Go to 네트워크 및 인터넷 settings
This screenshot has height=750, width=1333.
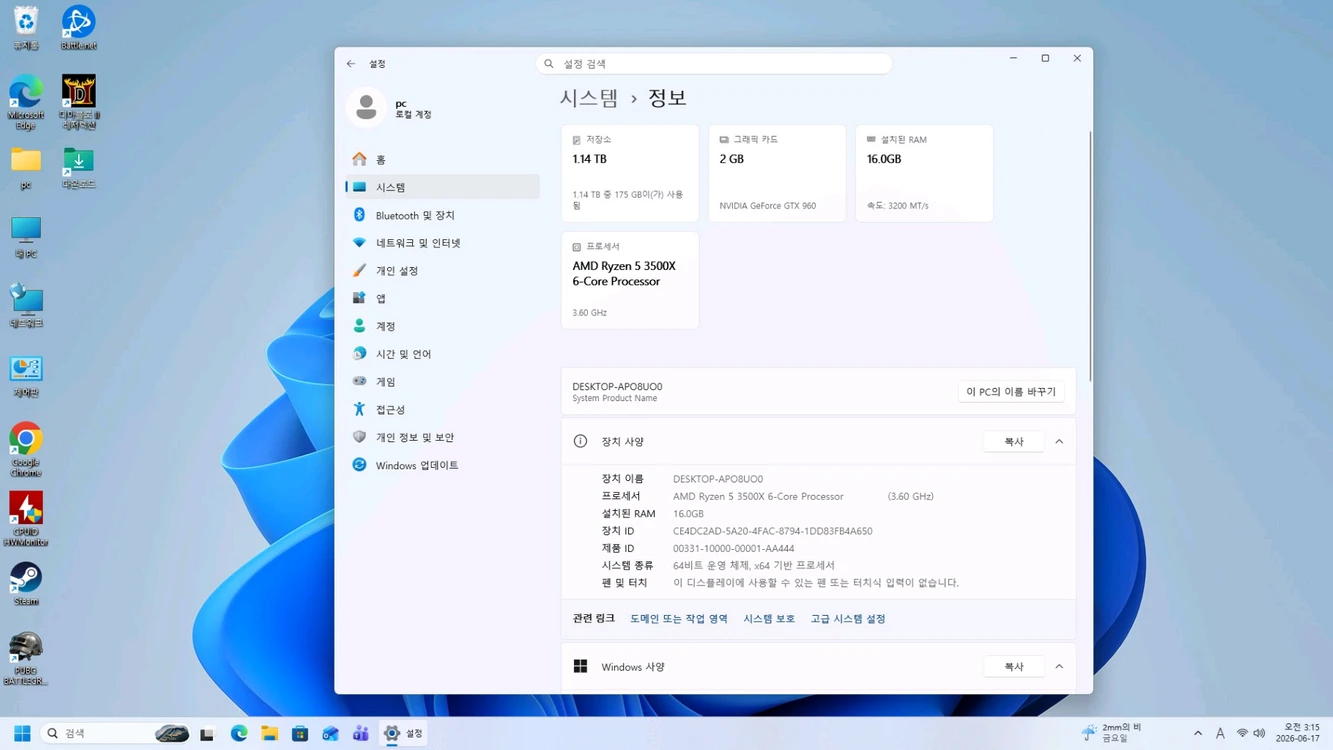click(x=442, y=243)
